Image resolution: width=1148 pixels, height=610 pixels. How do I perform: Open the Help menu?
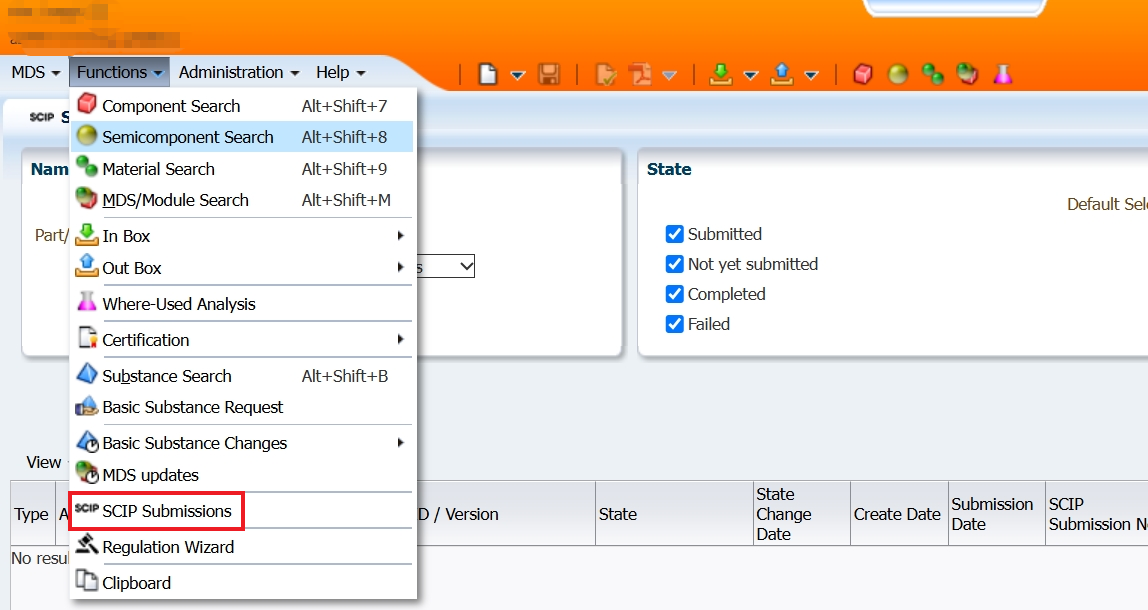tap(340, 72)
